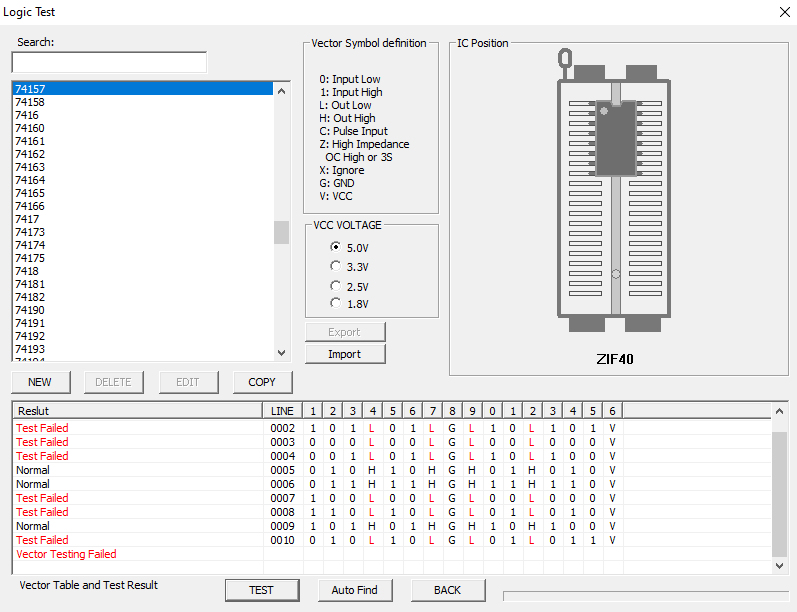This screenshot has height=612, width=797.
Task: Select 74190 in the IC list
Action: point(143,310)
